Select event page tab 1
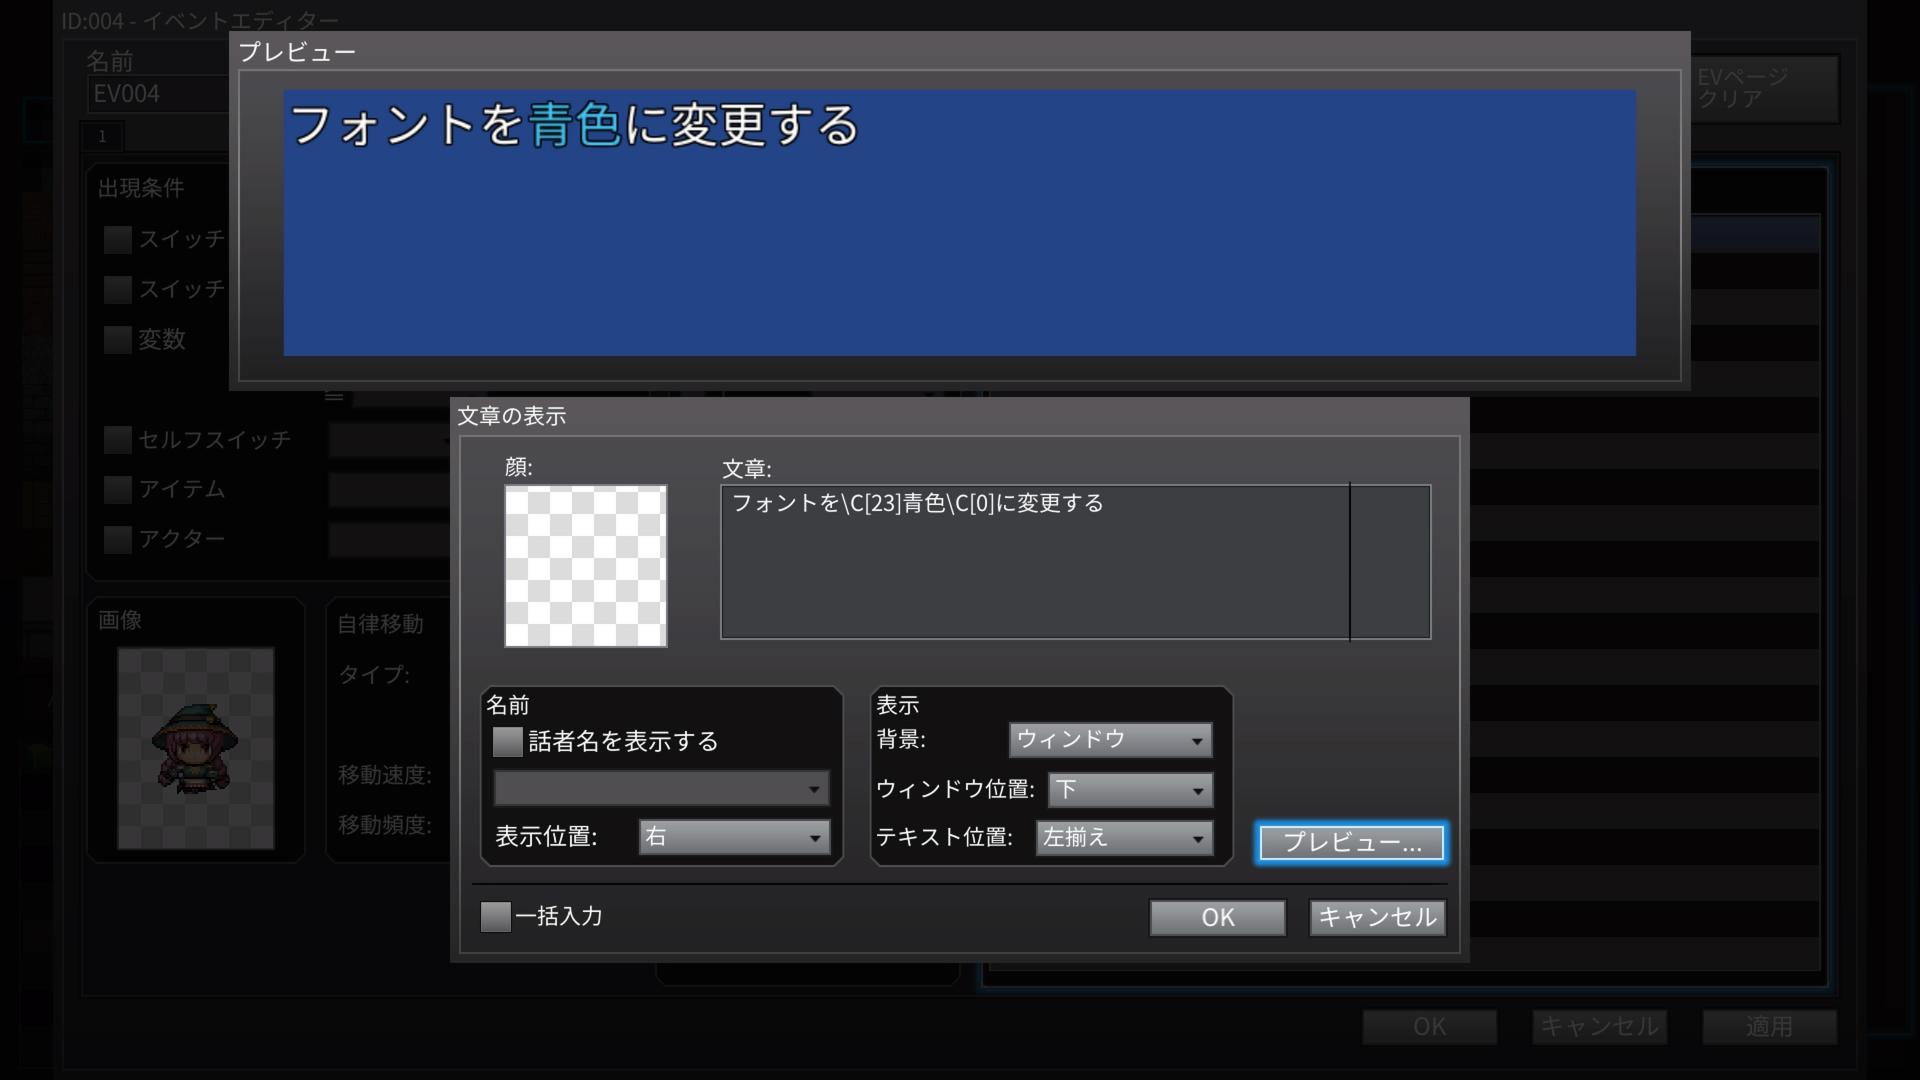Image resolution: width=1920 pixels, height=1080 pixels. (x=102, y=136)
